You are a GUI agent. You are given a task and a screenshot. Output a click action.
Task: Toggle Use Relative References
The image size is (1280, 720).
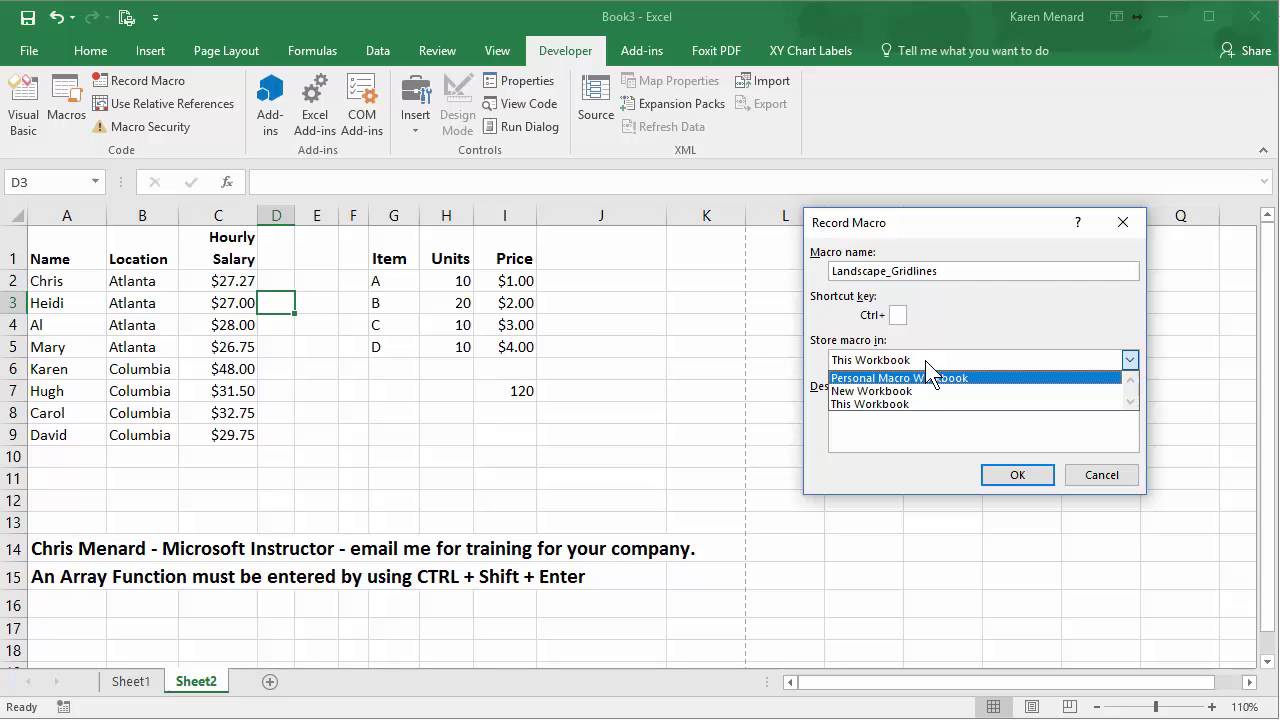pyautogui.click(x=163, y=104)
